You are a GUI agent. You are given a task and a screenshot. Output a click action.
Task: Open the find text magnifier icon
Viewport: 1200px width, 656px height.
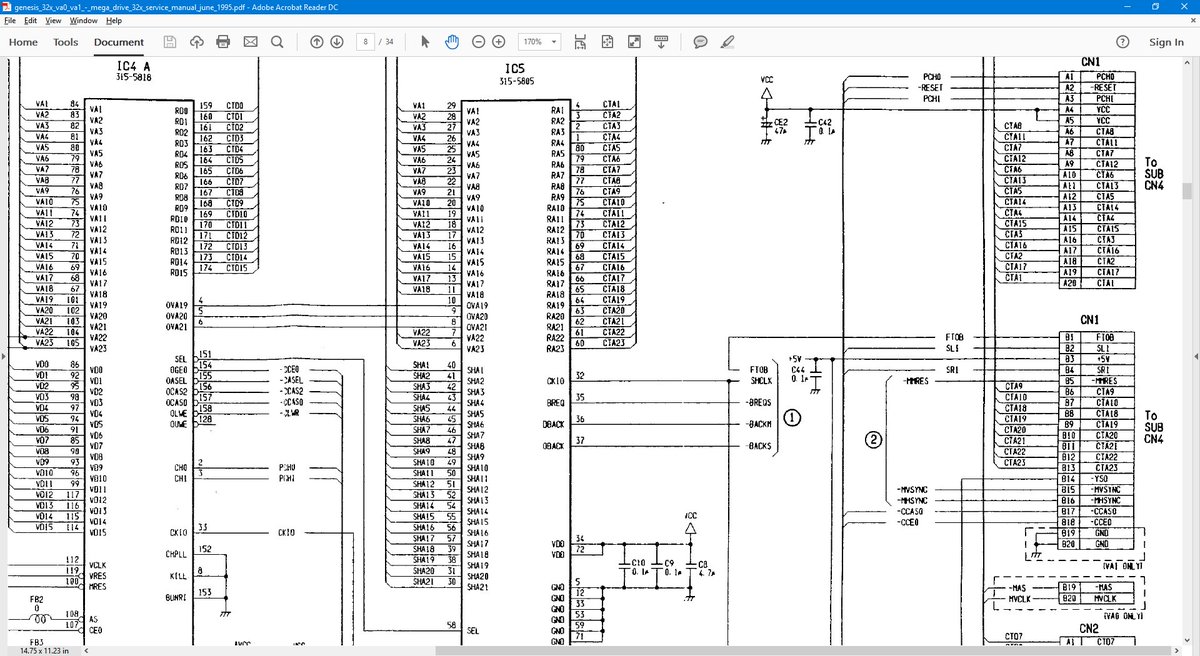tap(276, 42)
